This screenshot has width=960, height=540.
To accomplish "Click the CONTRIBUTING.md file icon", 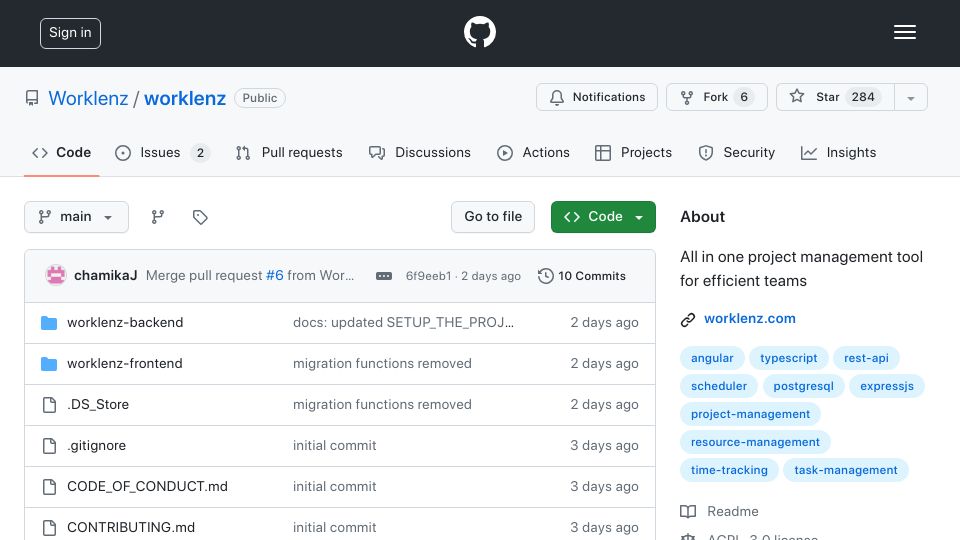I will [x=49, y=527].
